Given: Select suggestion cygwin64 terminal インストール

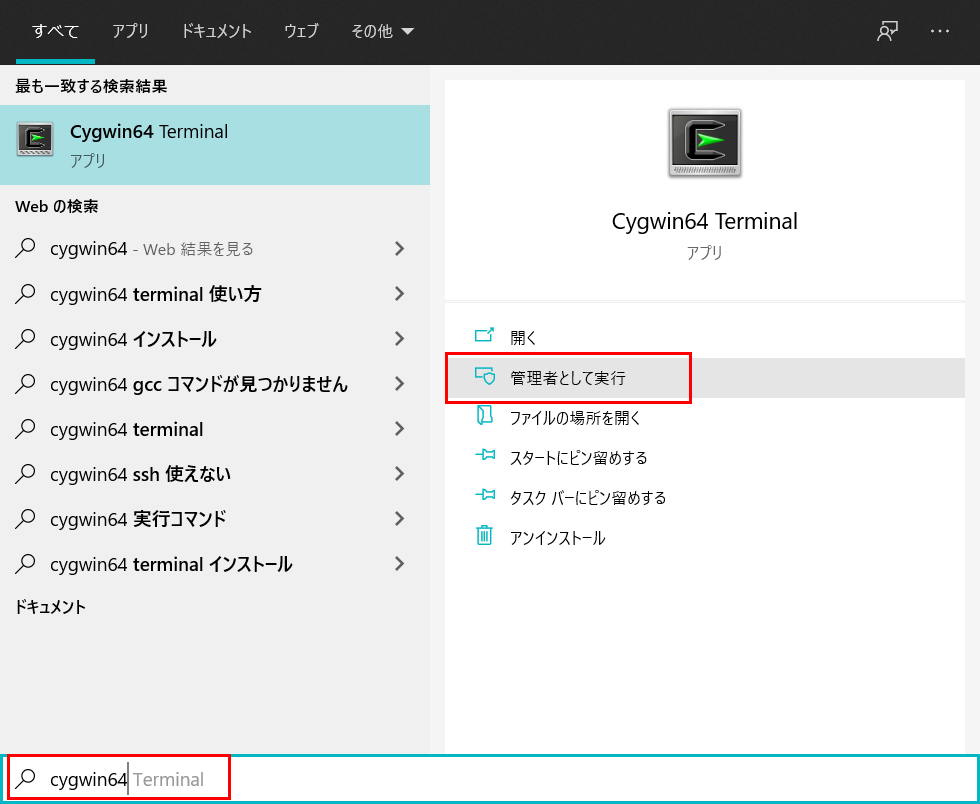Looking at the screenshot, I should click(215, 564).
